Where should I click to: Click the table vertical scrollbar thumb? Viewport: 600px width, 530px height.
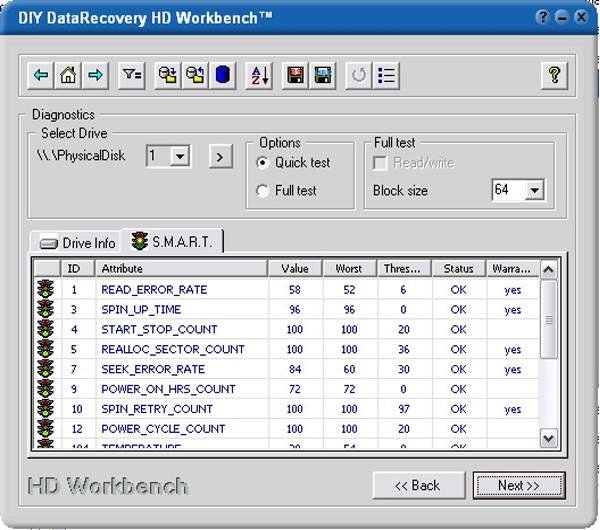coord(548,319)
